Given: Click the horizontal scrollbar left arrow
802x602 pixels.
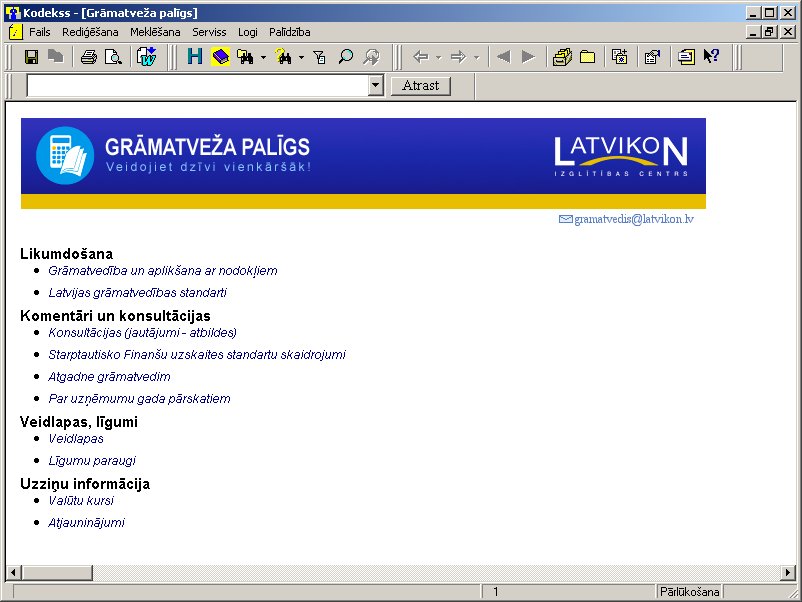Looking at the screenshot, I should [14, 572].
